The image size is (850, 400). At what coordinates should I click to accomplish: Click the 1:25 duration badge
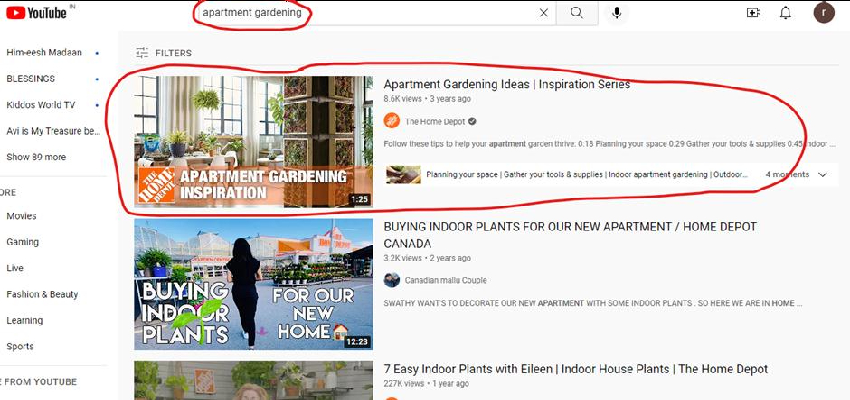(x=359, y=199)
